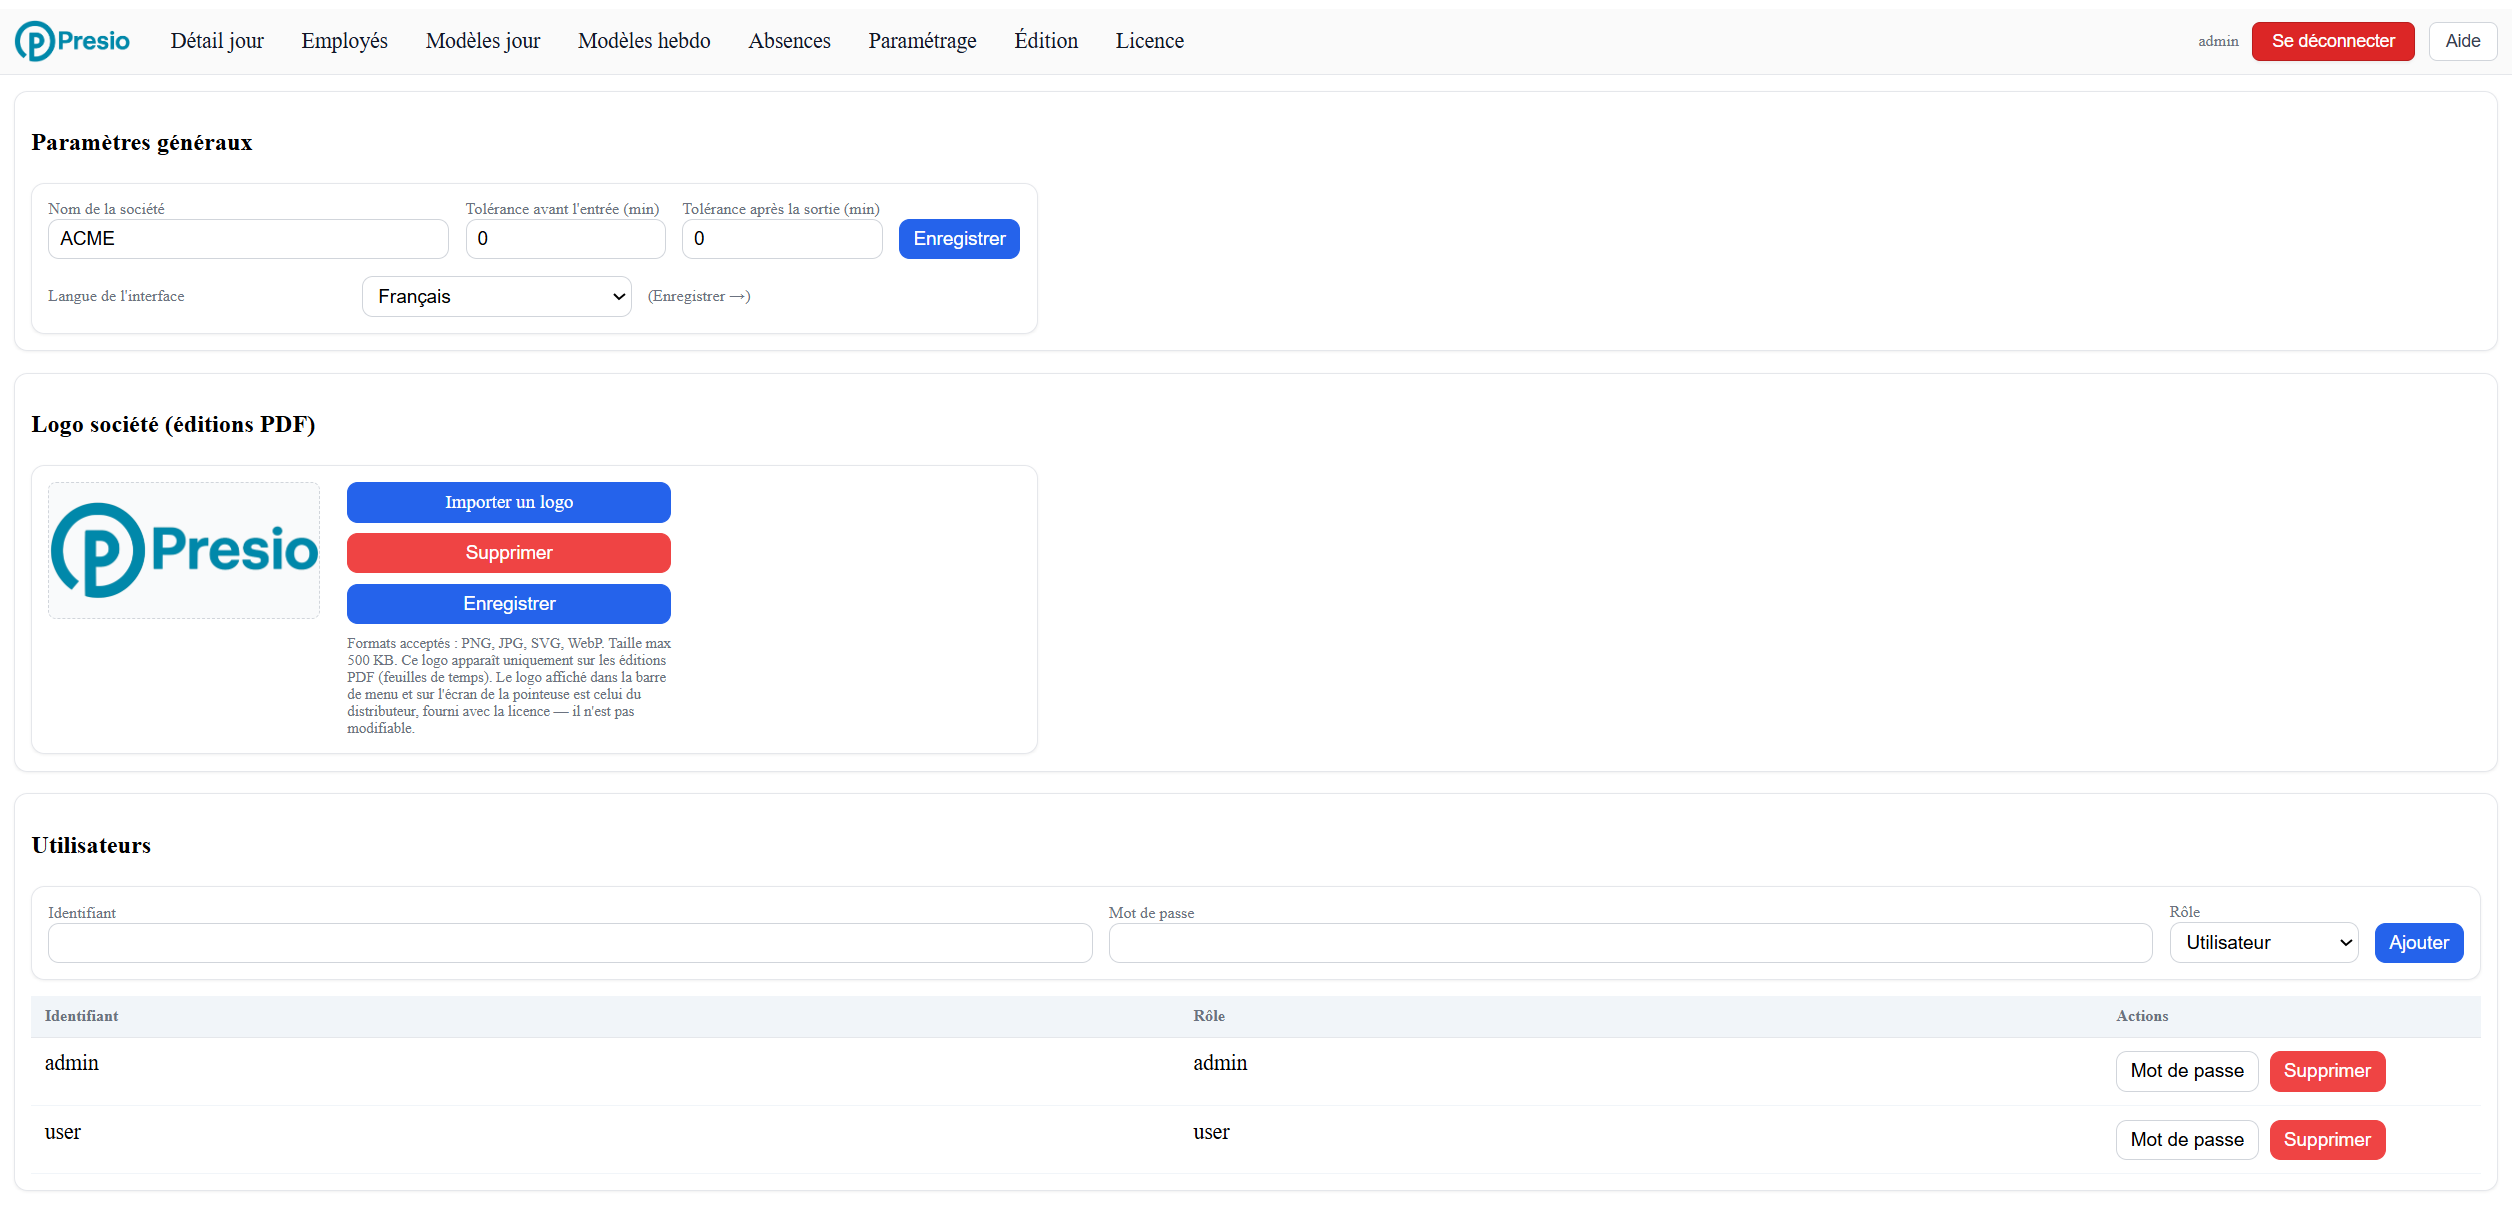Navigate to Absences tab
This screenshot has height=1216, width=2512.
[x=789, y=41]
